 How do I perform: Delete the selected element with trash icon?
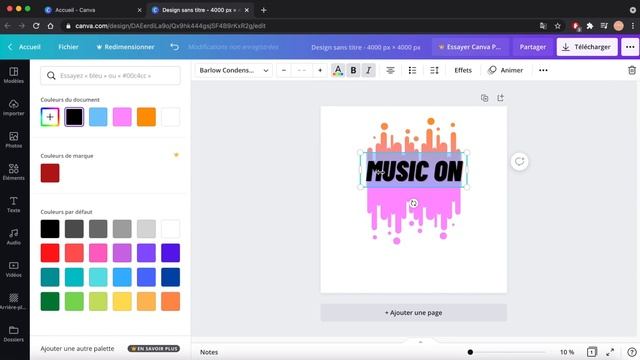pos(632,70)
